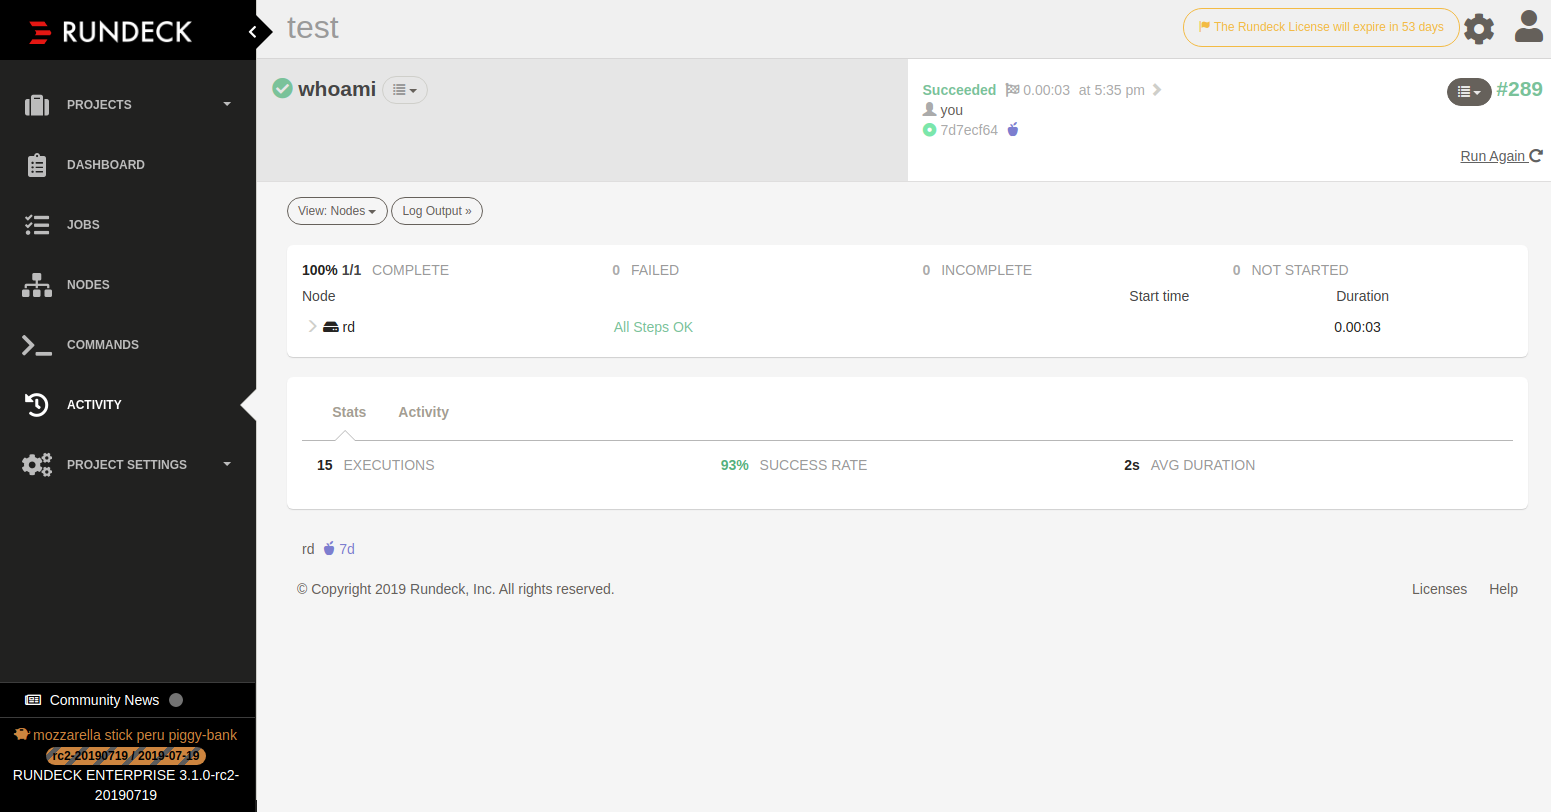Viewport: 1551px width, 812px height.
Task: Click the Nodes icon in sidebar
Action: point(37,284)
